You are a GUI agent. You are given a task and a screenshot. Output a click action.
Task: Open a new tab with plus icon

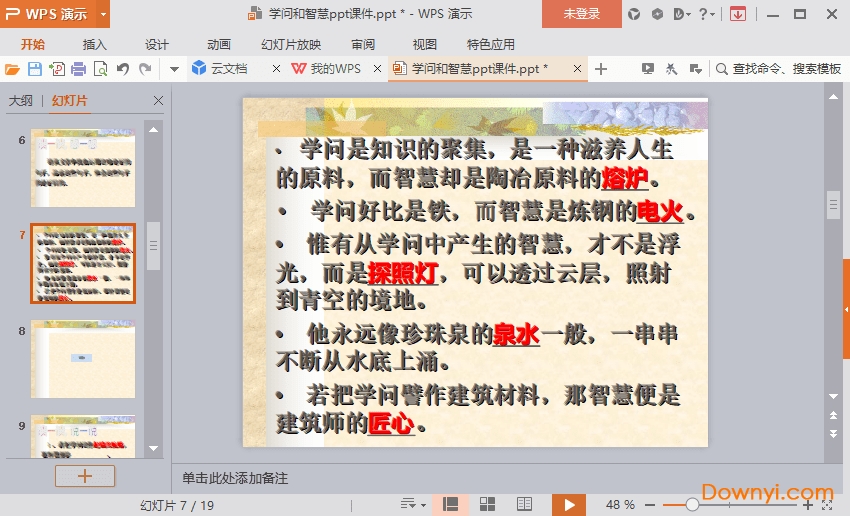[601, 69]
